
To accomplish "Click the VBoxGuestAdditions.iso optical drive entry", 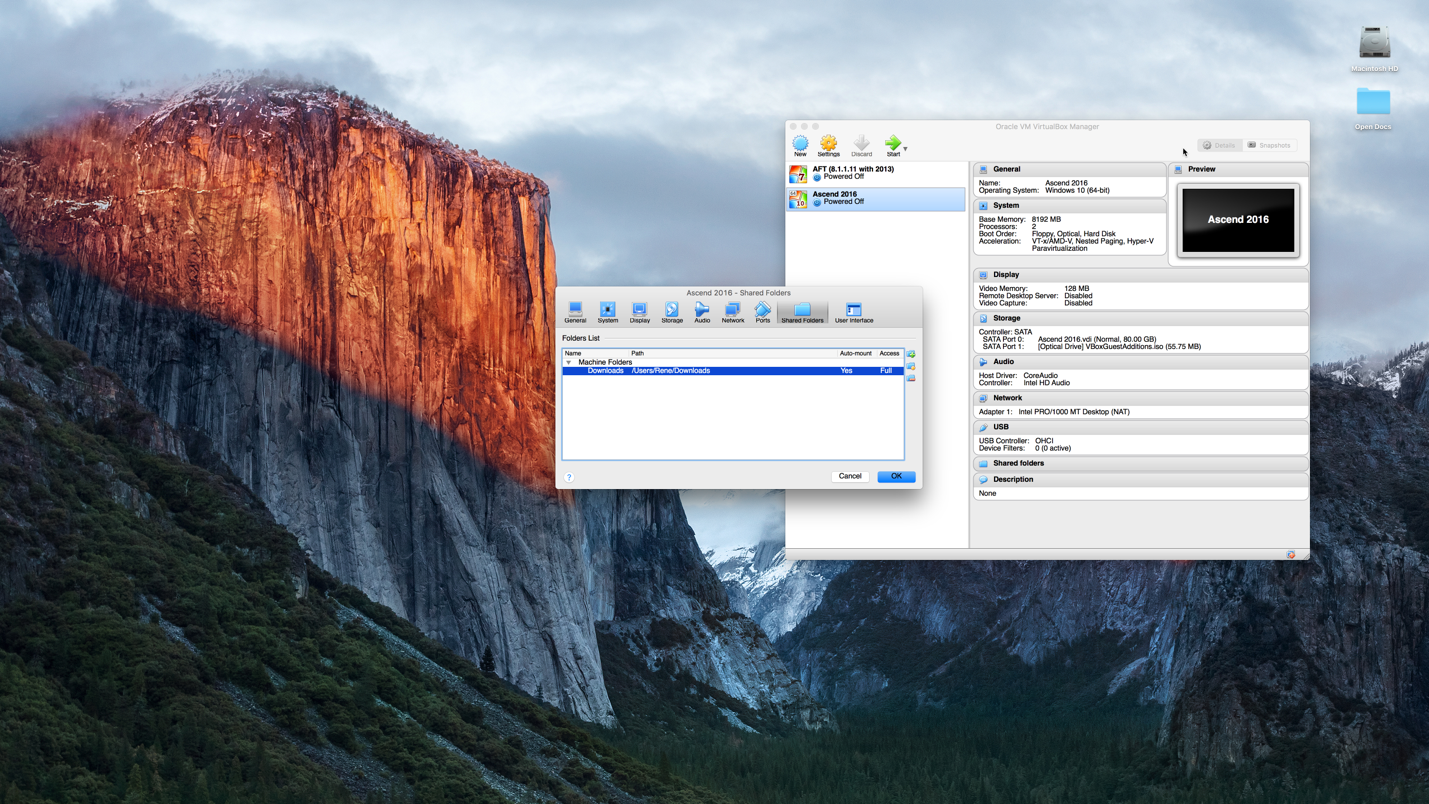I will point(1119,347).
